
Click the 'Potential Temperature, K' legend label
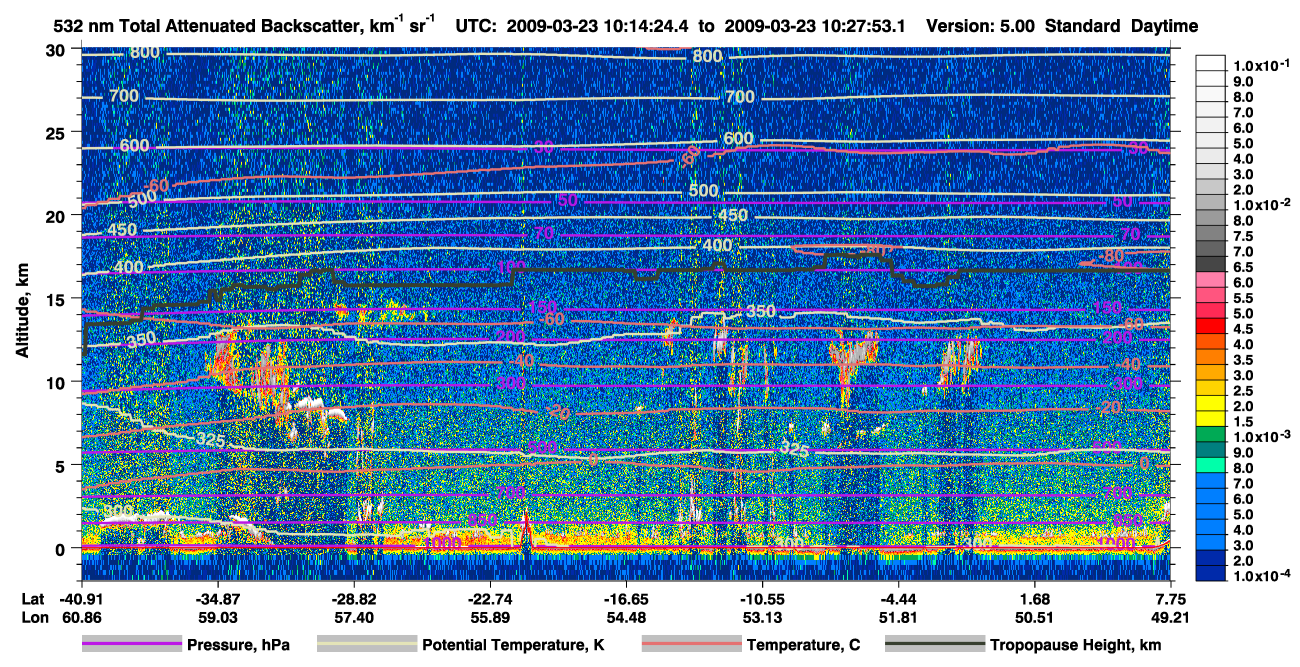(x=513, y=645)
